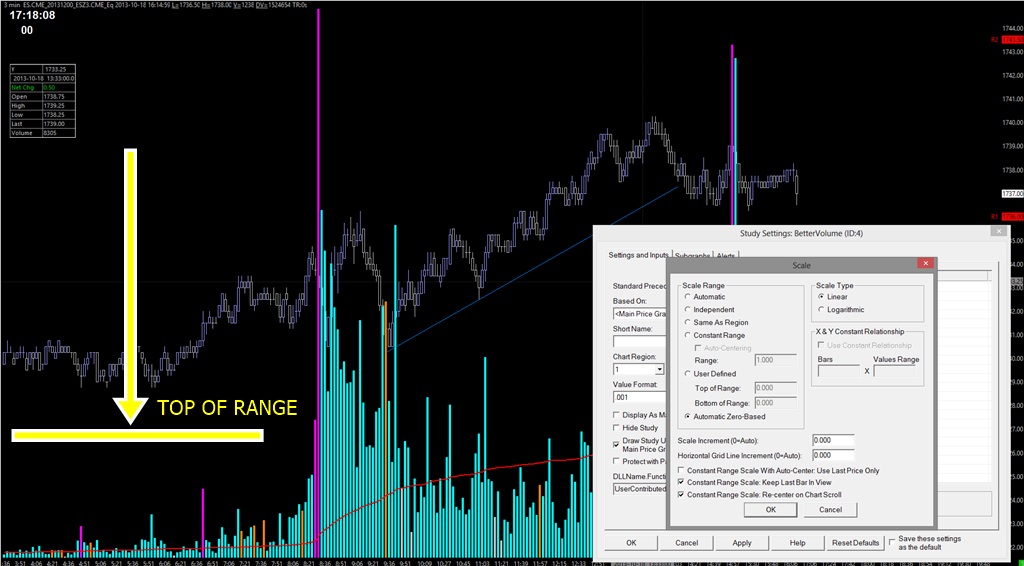Click the DLLName.Function text field

[640, 488]
